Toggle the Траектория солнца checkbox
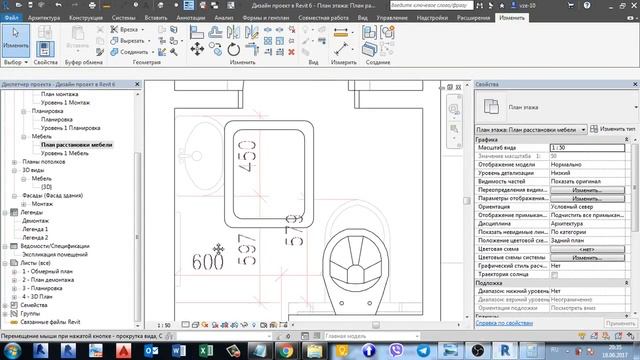 554,275
